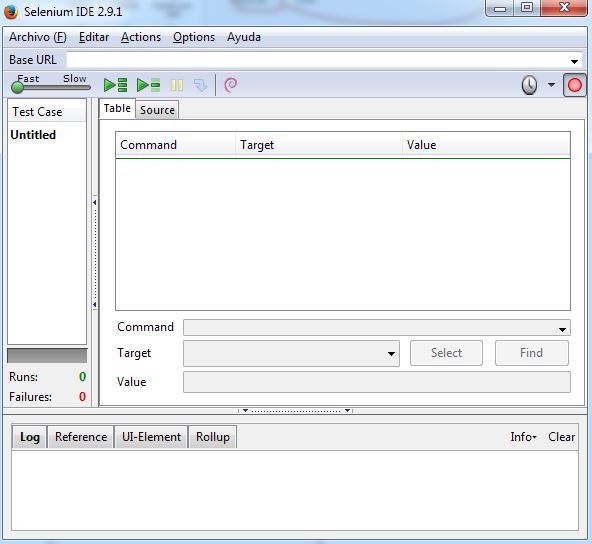
Task: Click the Fast-Slow speed slider
Action: pos(51,87)
